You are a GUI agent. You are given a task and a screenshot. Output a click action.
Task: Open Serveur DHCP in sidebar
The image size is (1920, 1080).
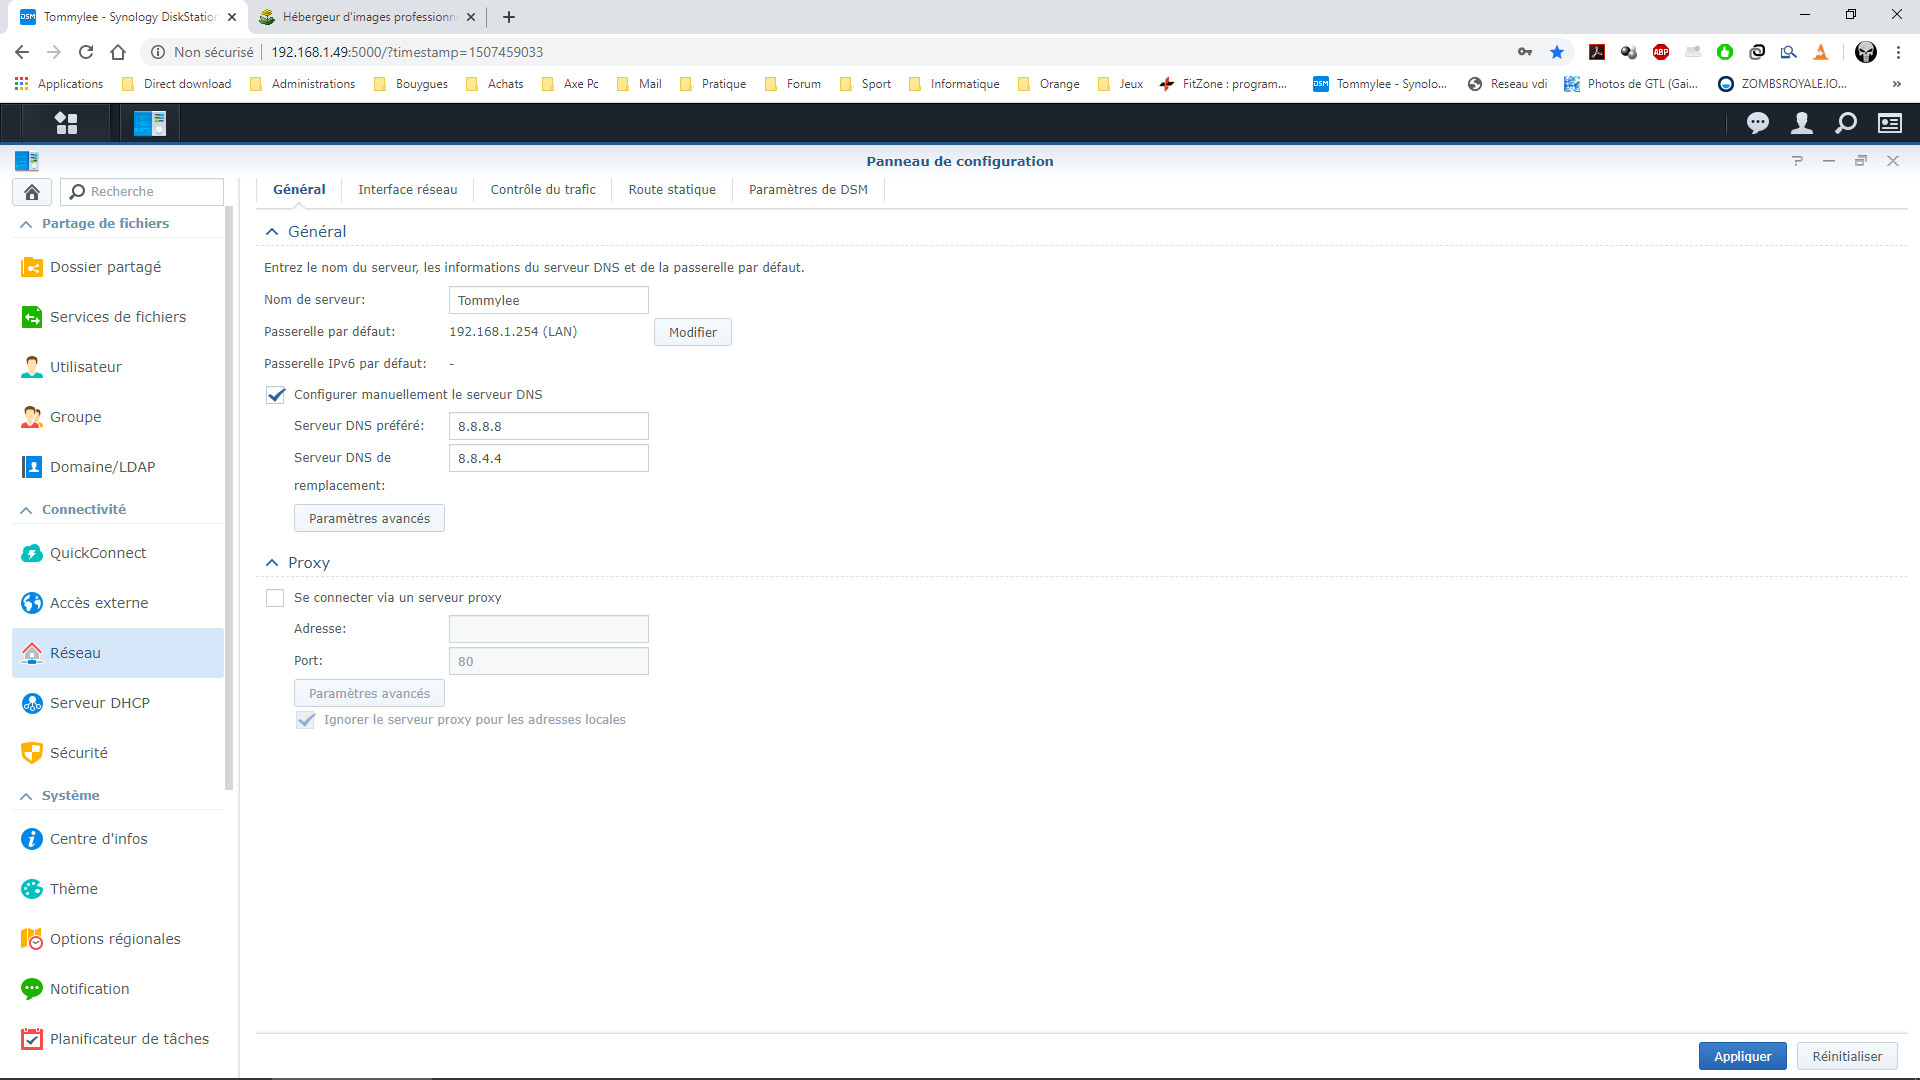click(100, 703)
